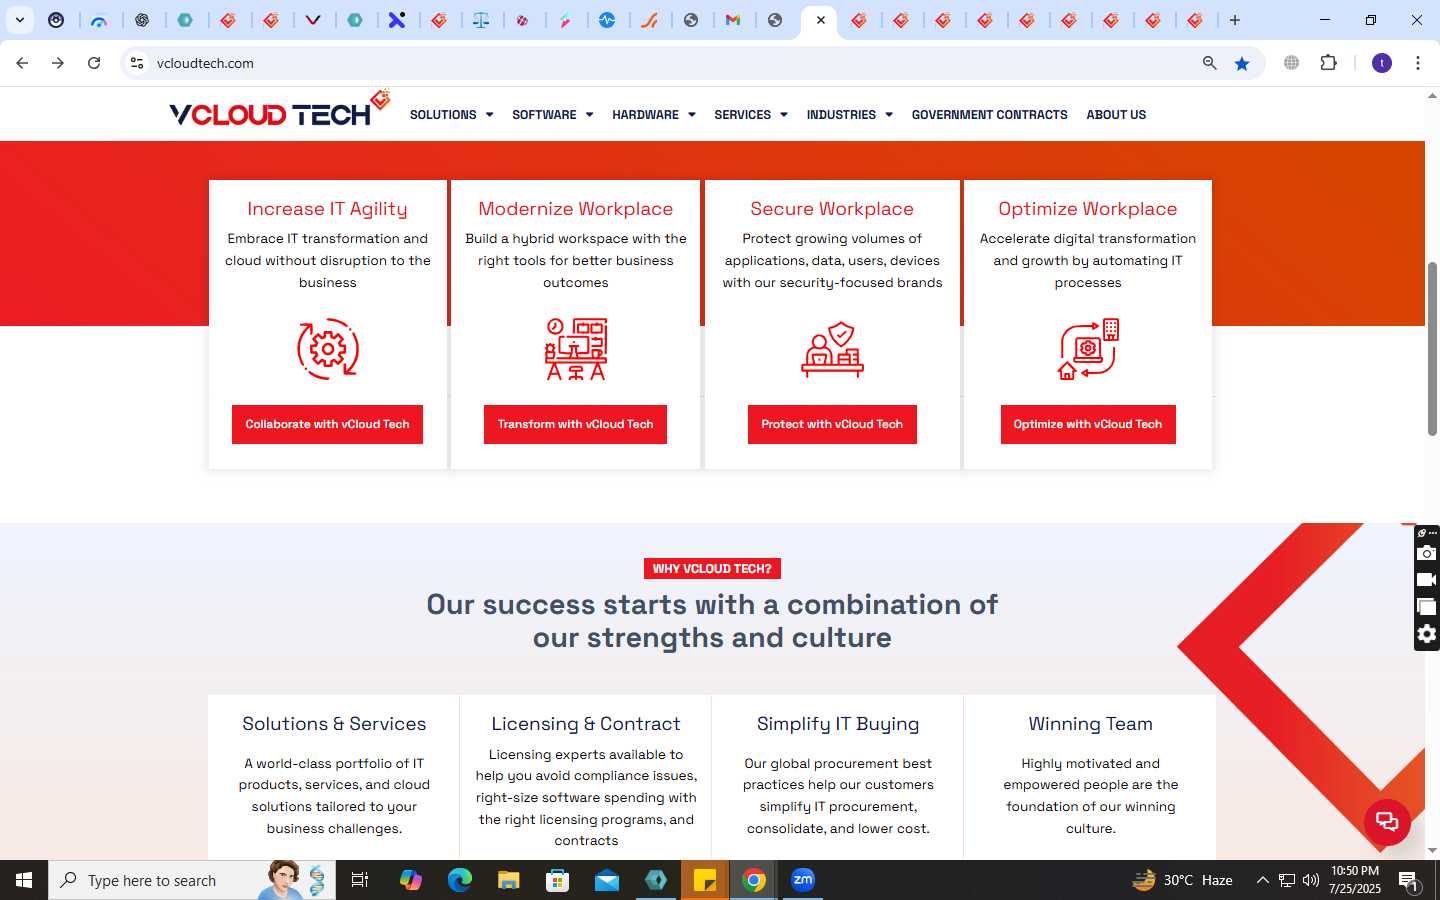Screen dimensions: 1440x900
Task: Click scrollbar down arrow
Action: click(1432, 851)
